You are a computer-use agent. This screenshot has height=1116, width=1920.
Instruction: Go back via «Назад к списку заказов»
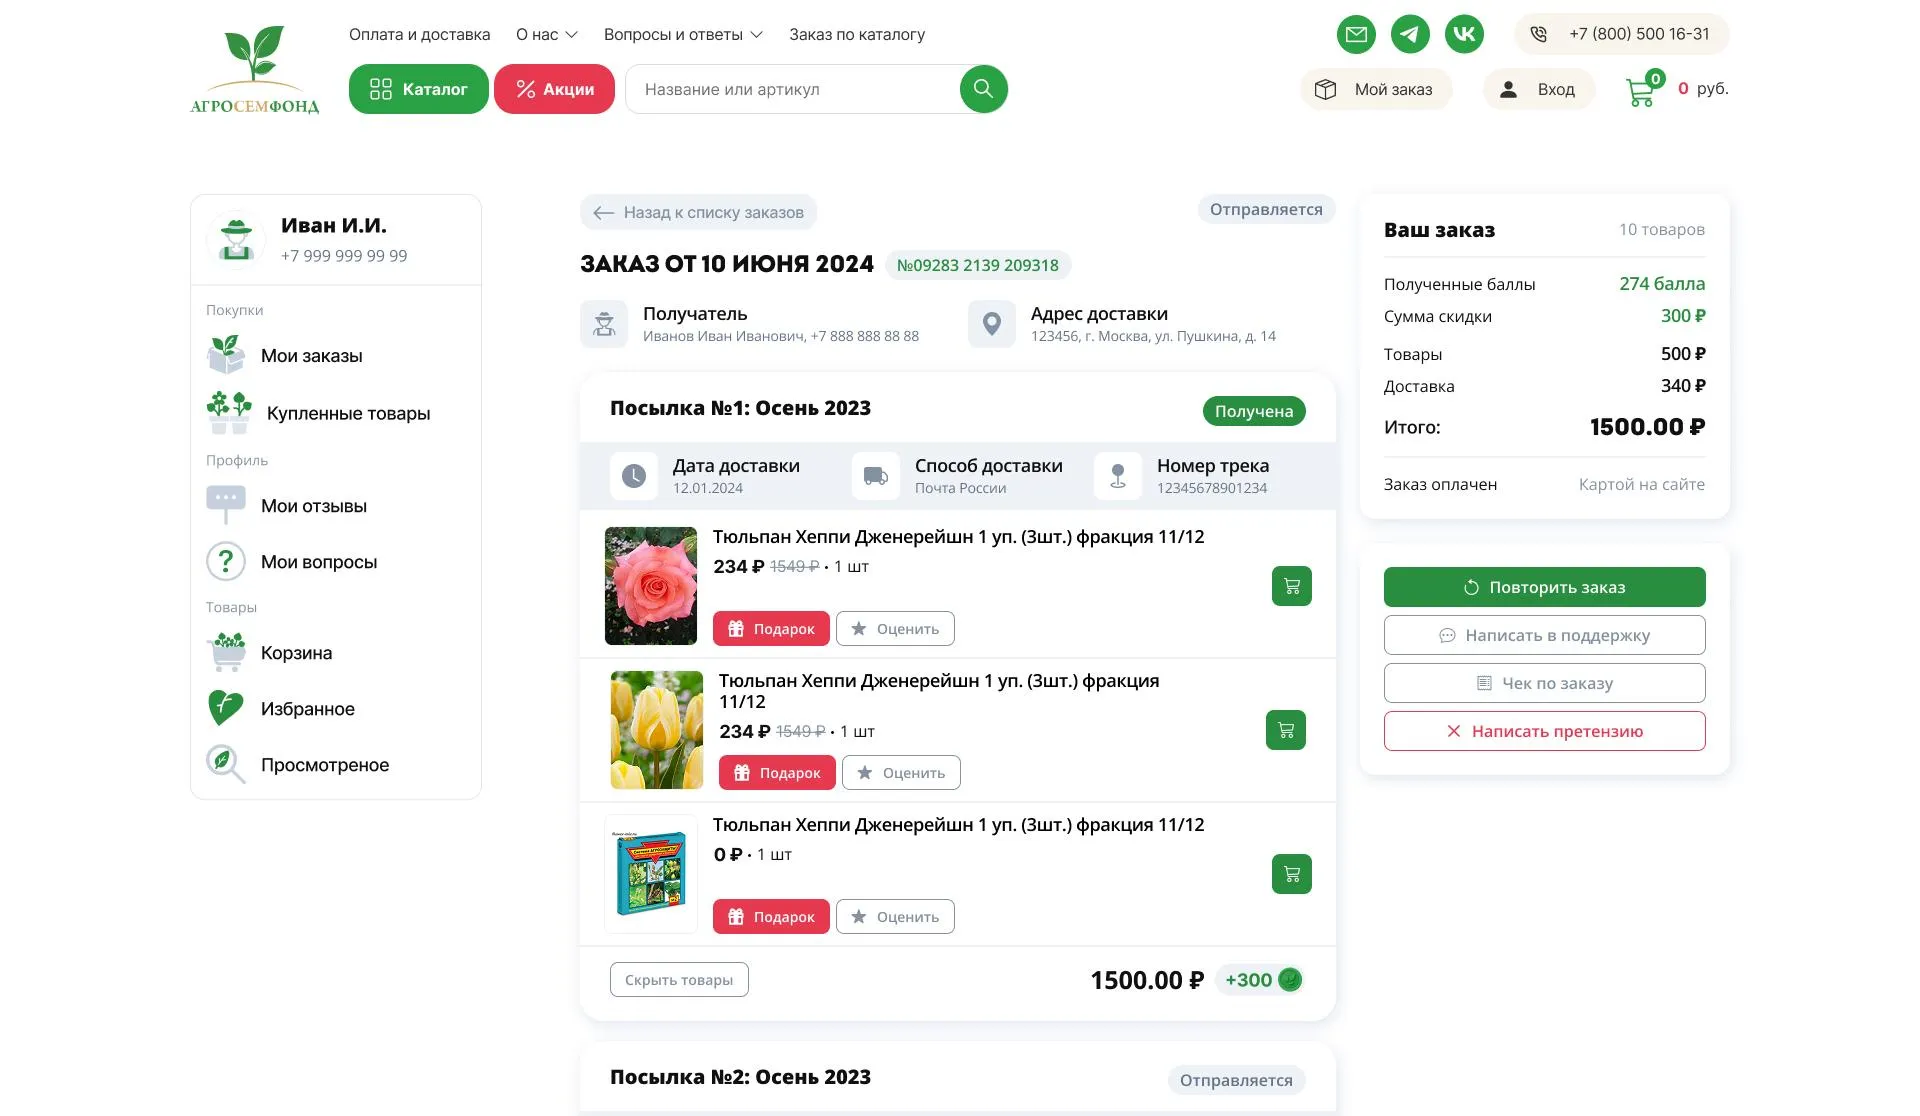pos(698,212)
